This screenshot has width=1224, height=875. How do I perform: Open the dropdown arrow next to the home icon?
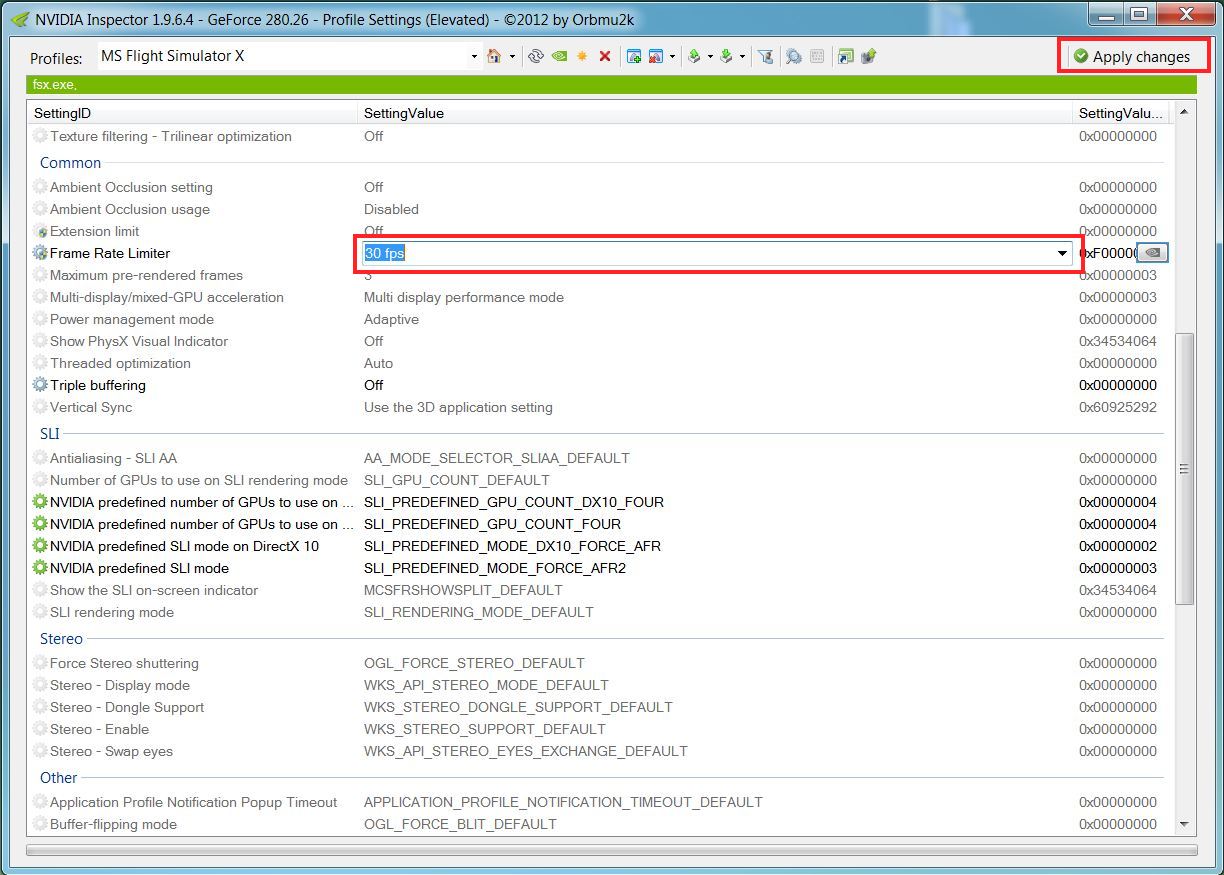point(512,57)
